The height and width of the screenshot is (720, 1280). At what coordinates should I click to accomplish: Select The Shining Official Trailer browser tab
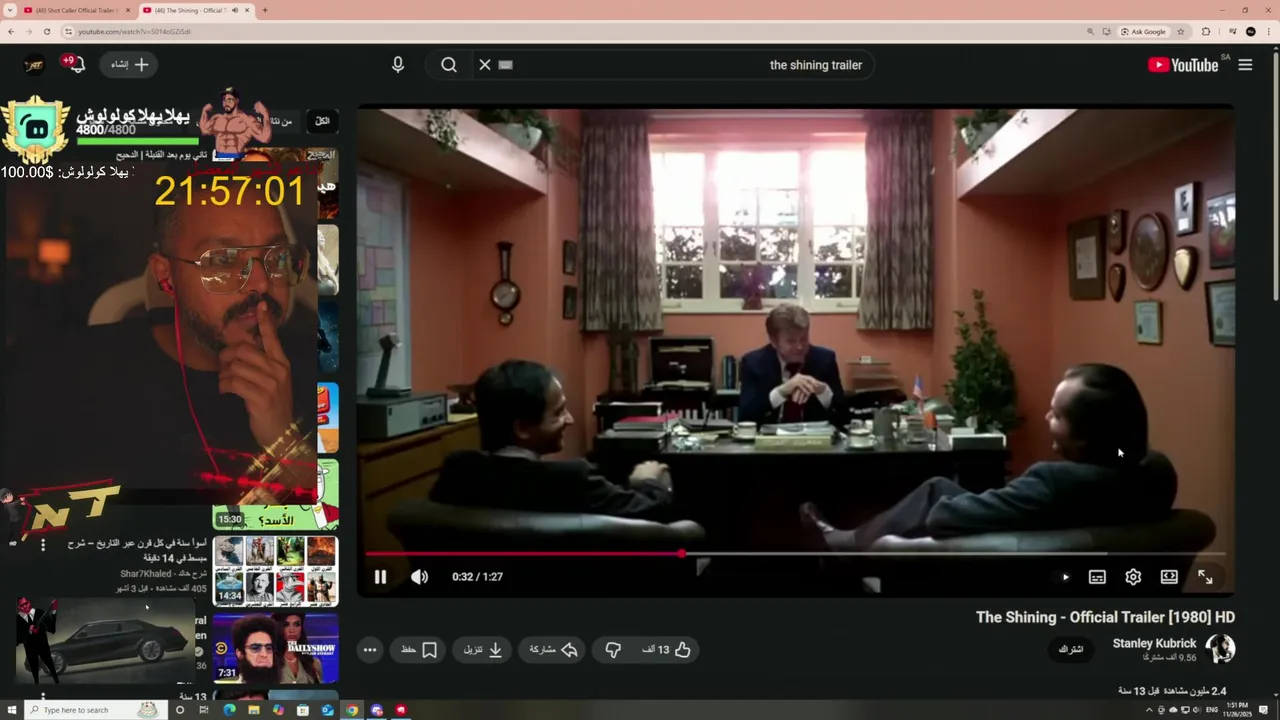[195, 10]
